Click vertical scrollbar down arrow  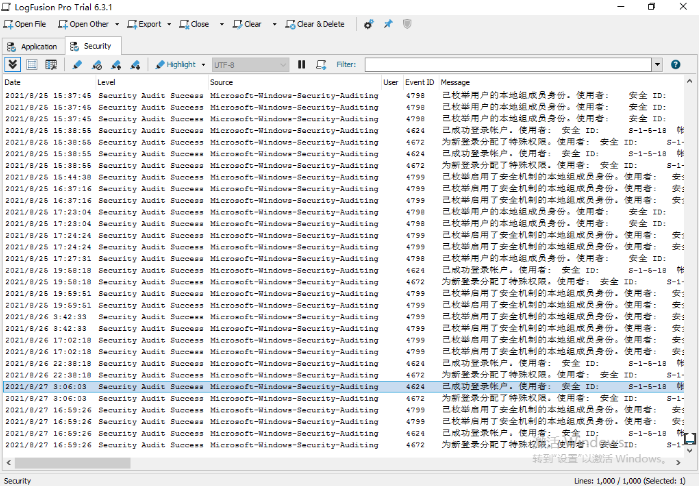[690, 450]
